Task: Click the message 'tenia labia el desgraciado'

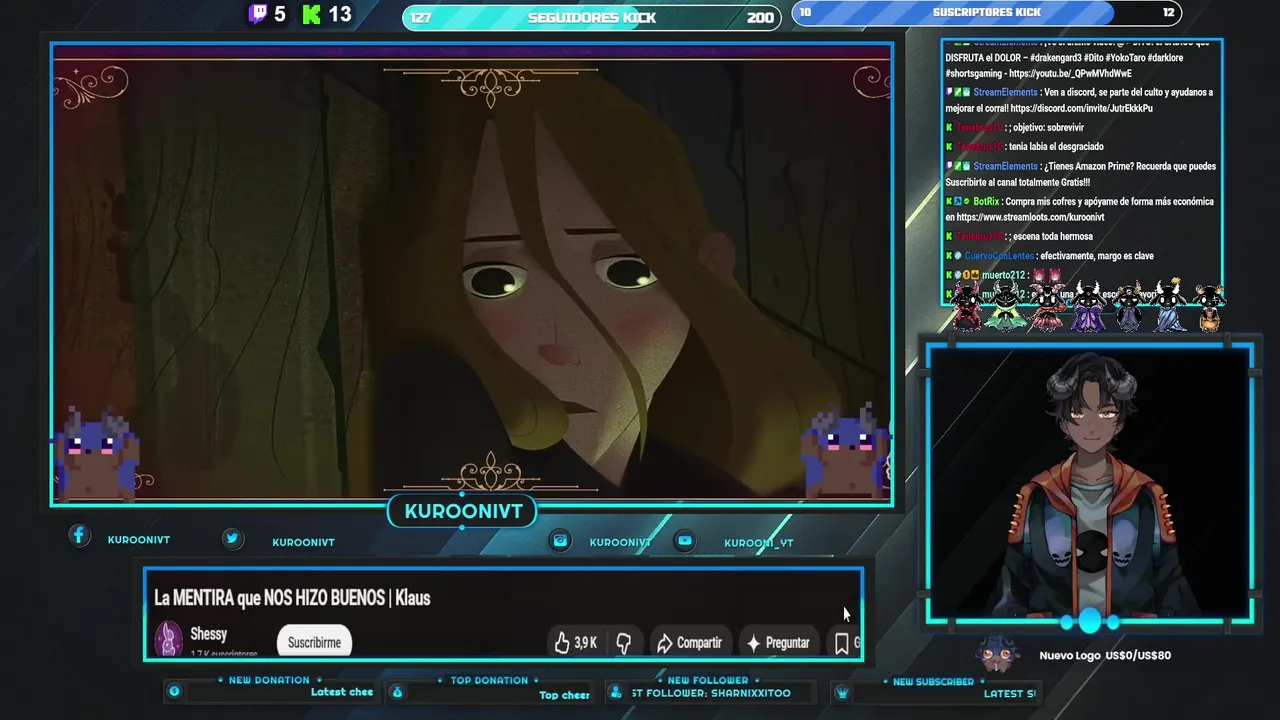Action: pyautogui.click(x=1056, y=147)
